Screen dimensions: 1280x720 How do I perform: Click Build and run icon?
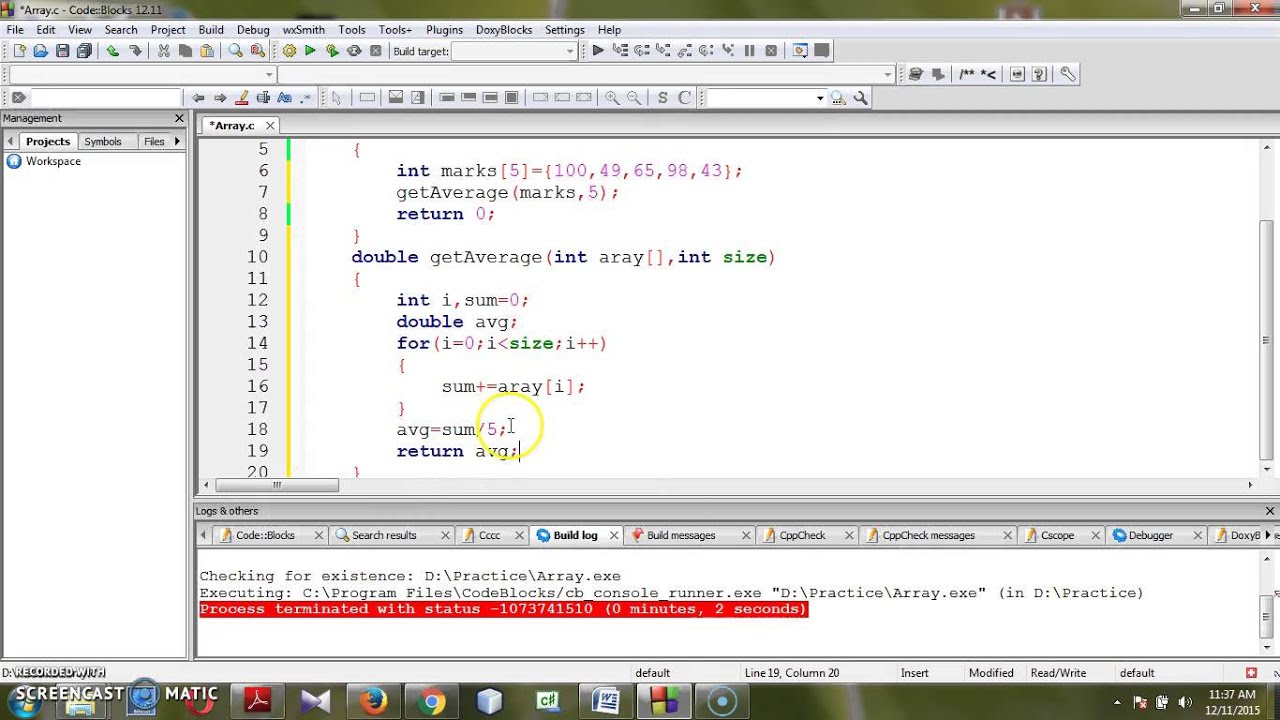click(332, 51)
